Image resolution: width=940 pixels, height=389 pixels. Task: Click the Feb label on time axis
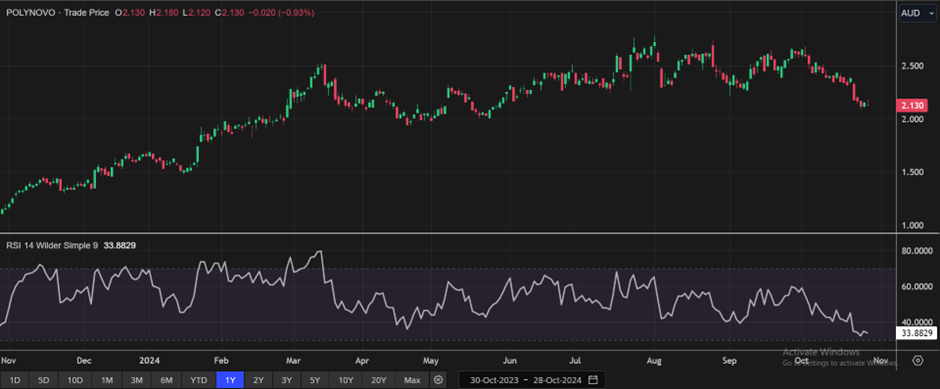click(221, 361)
